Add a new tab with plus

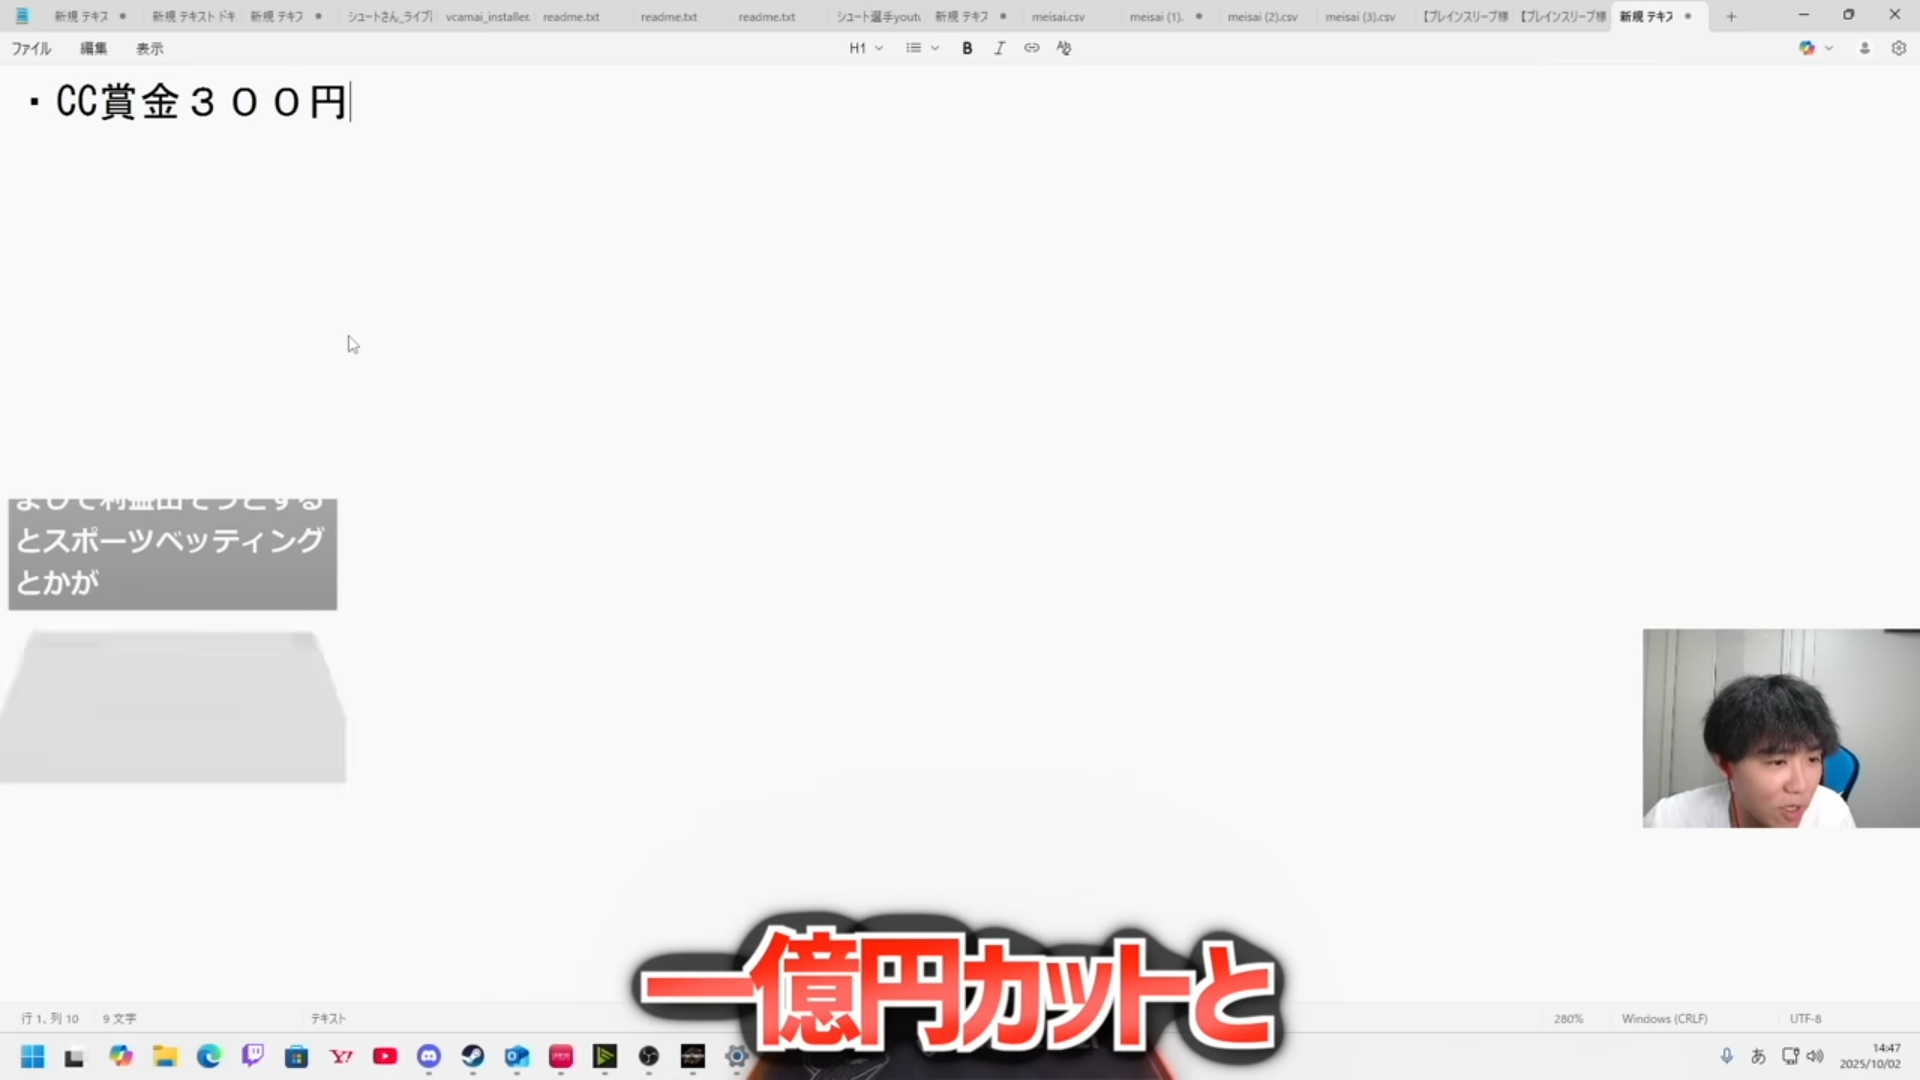(1731, 16)
